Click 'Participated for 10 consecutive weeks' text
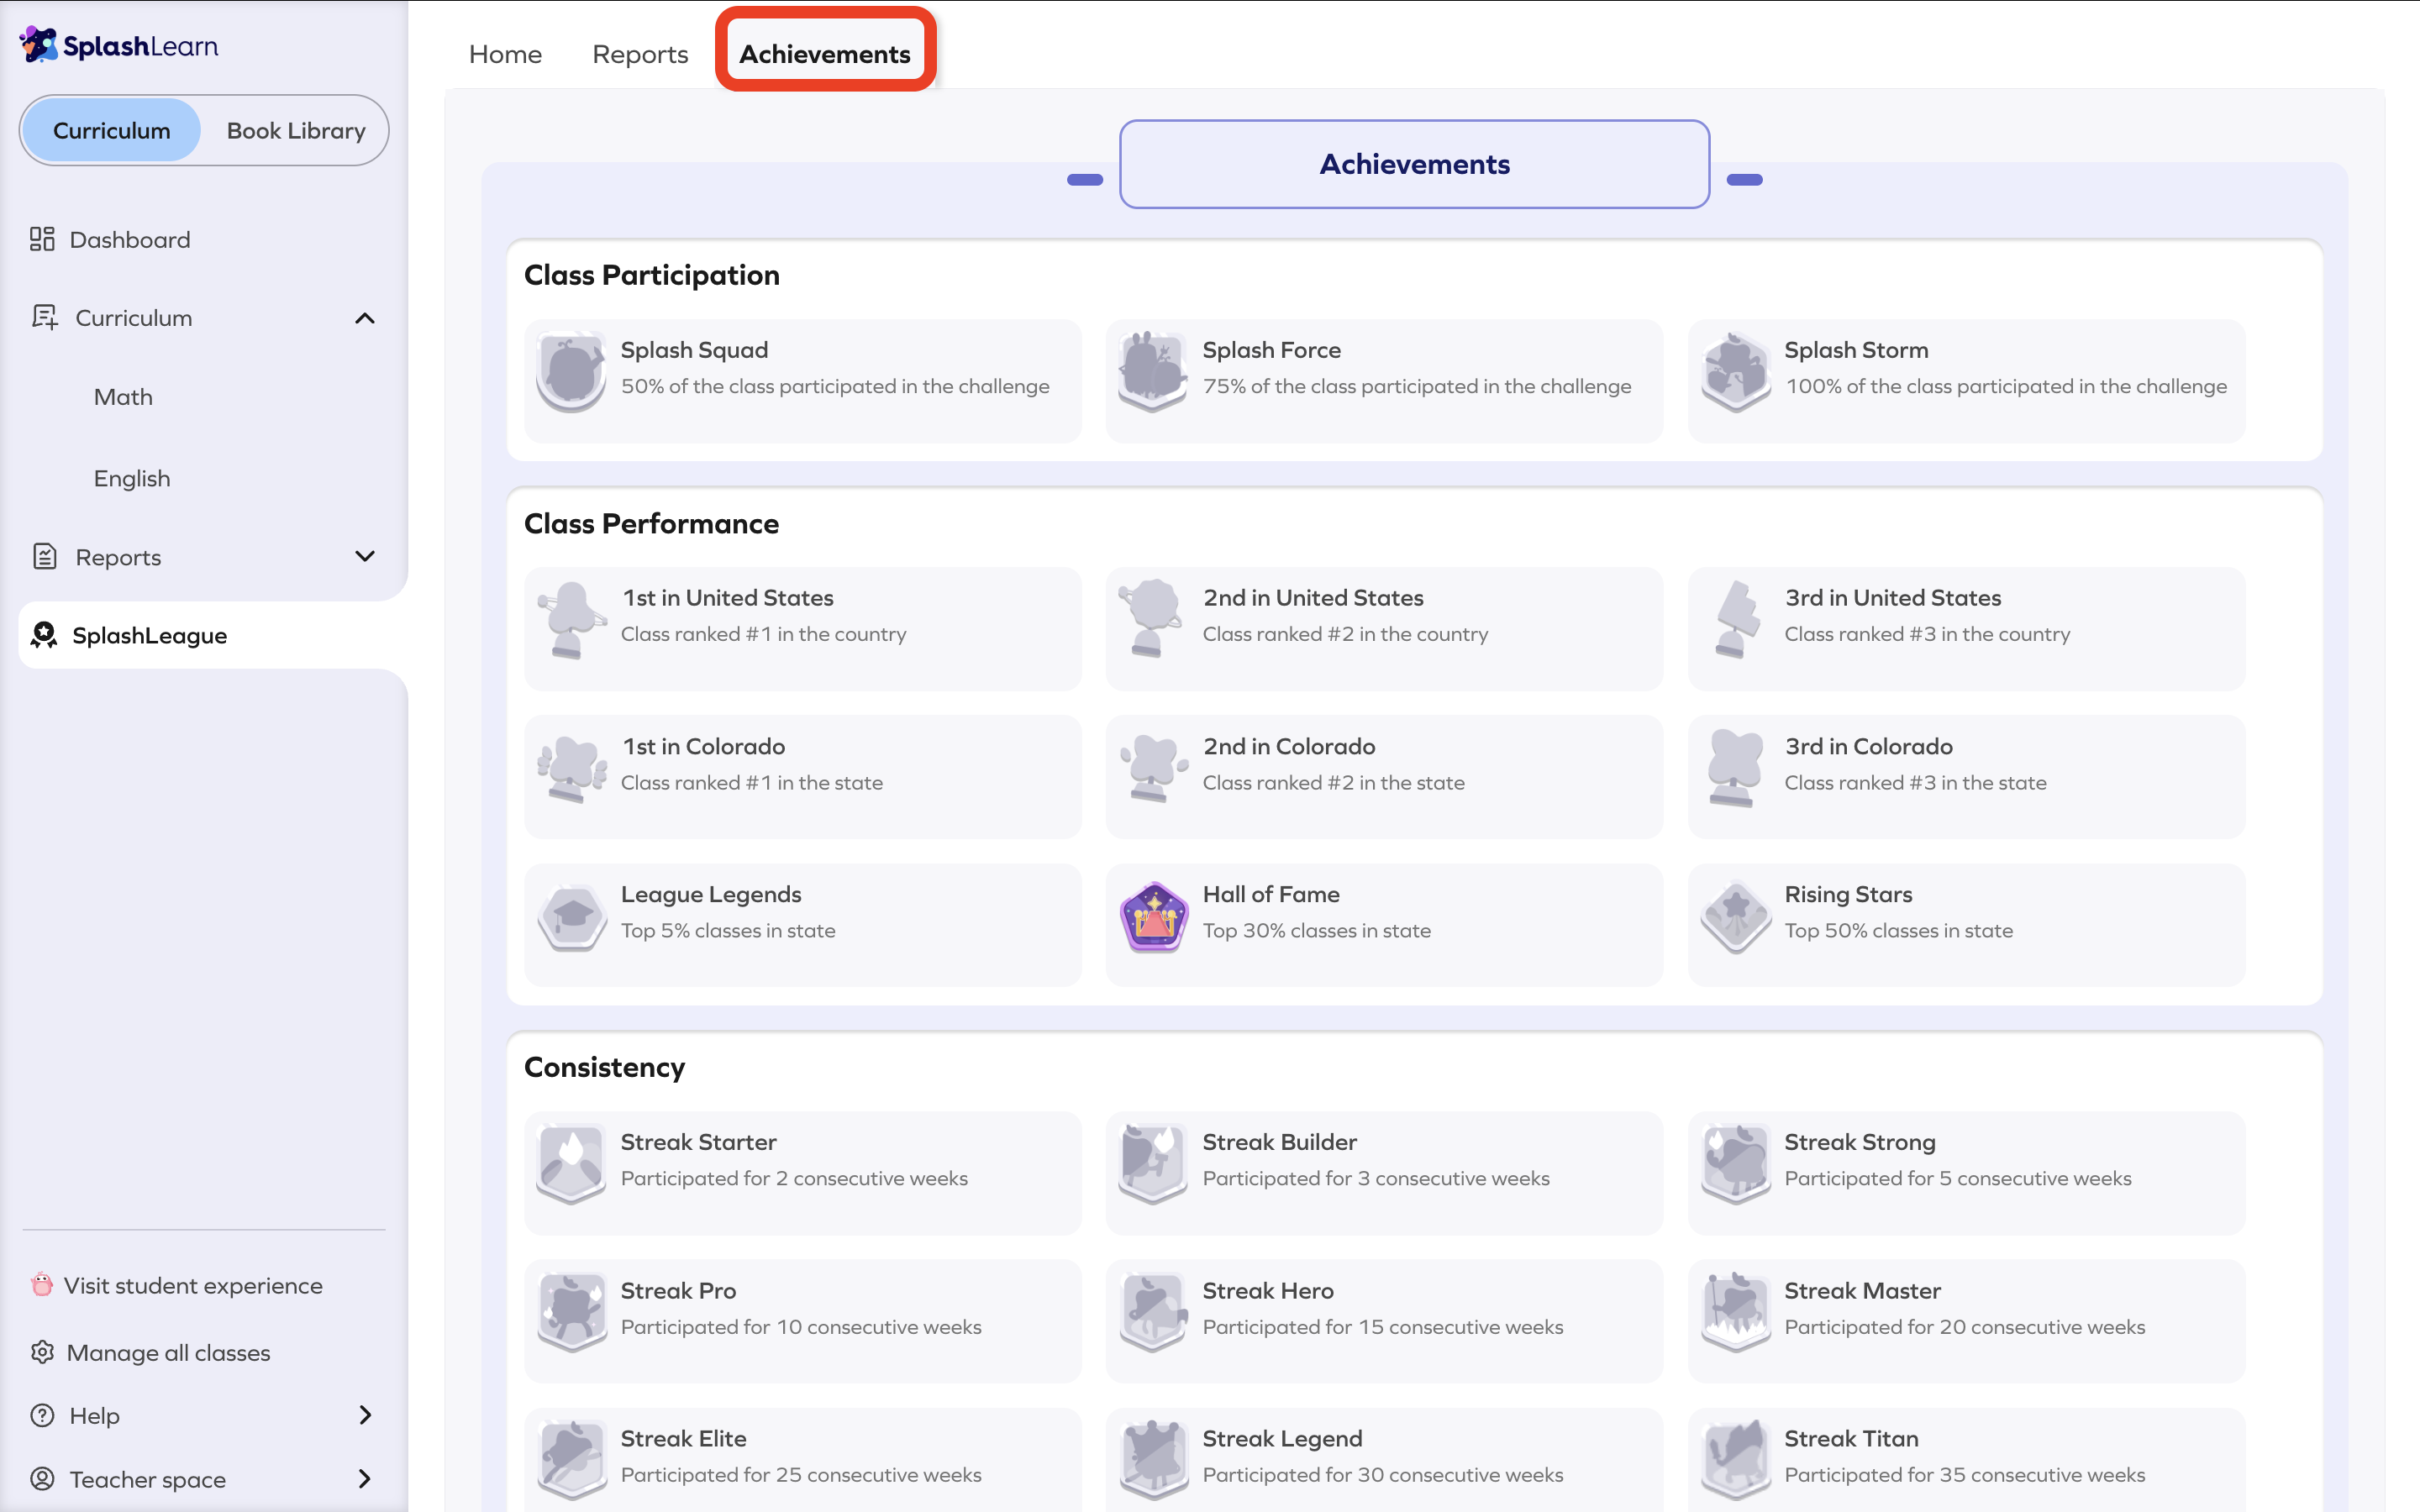The image size is (2420, 1512). [801, 1326]
